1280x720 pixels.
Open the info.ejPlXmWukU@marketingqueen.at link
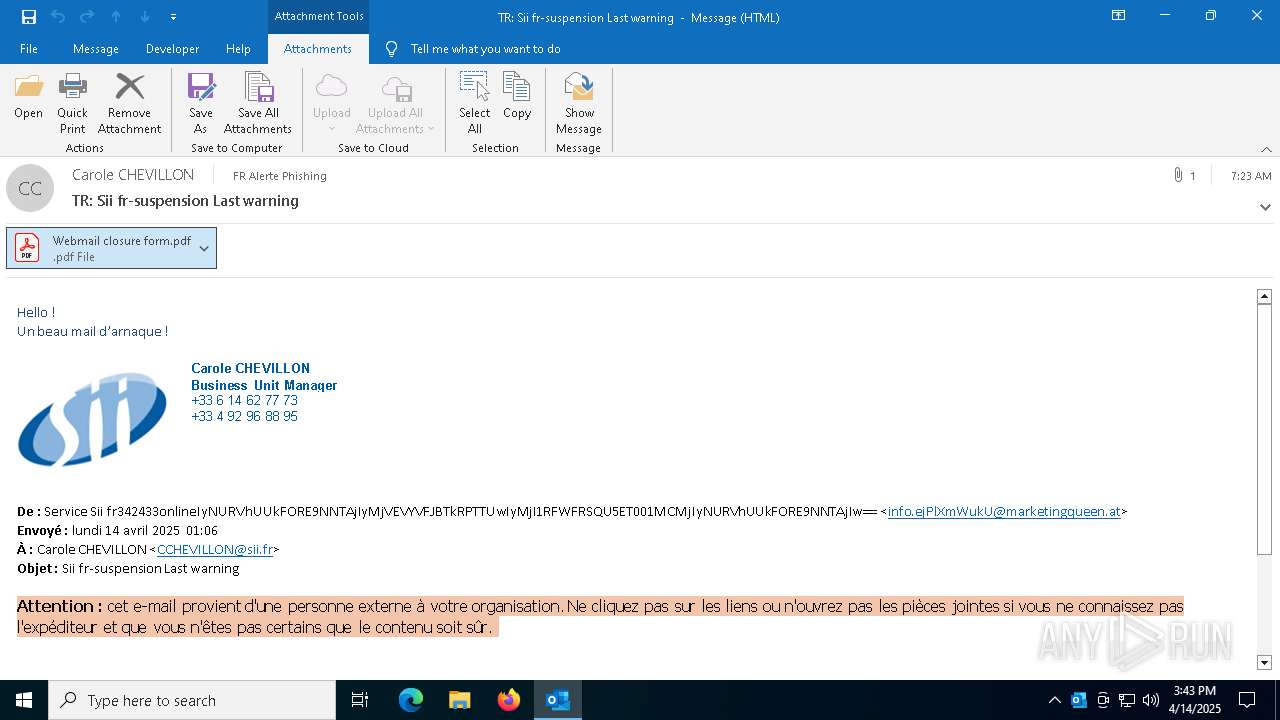coord(1004,512)
